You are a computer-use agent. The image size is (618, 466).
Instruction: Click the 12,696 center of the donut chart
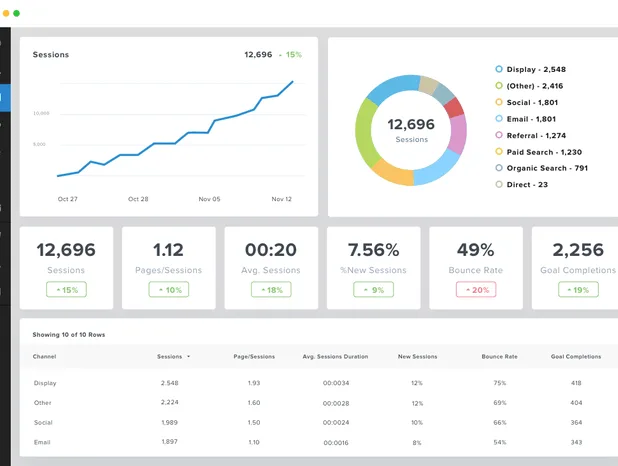pyautogui.click(x=411, y=124)
